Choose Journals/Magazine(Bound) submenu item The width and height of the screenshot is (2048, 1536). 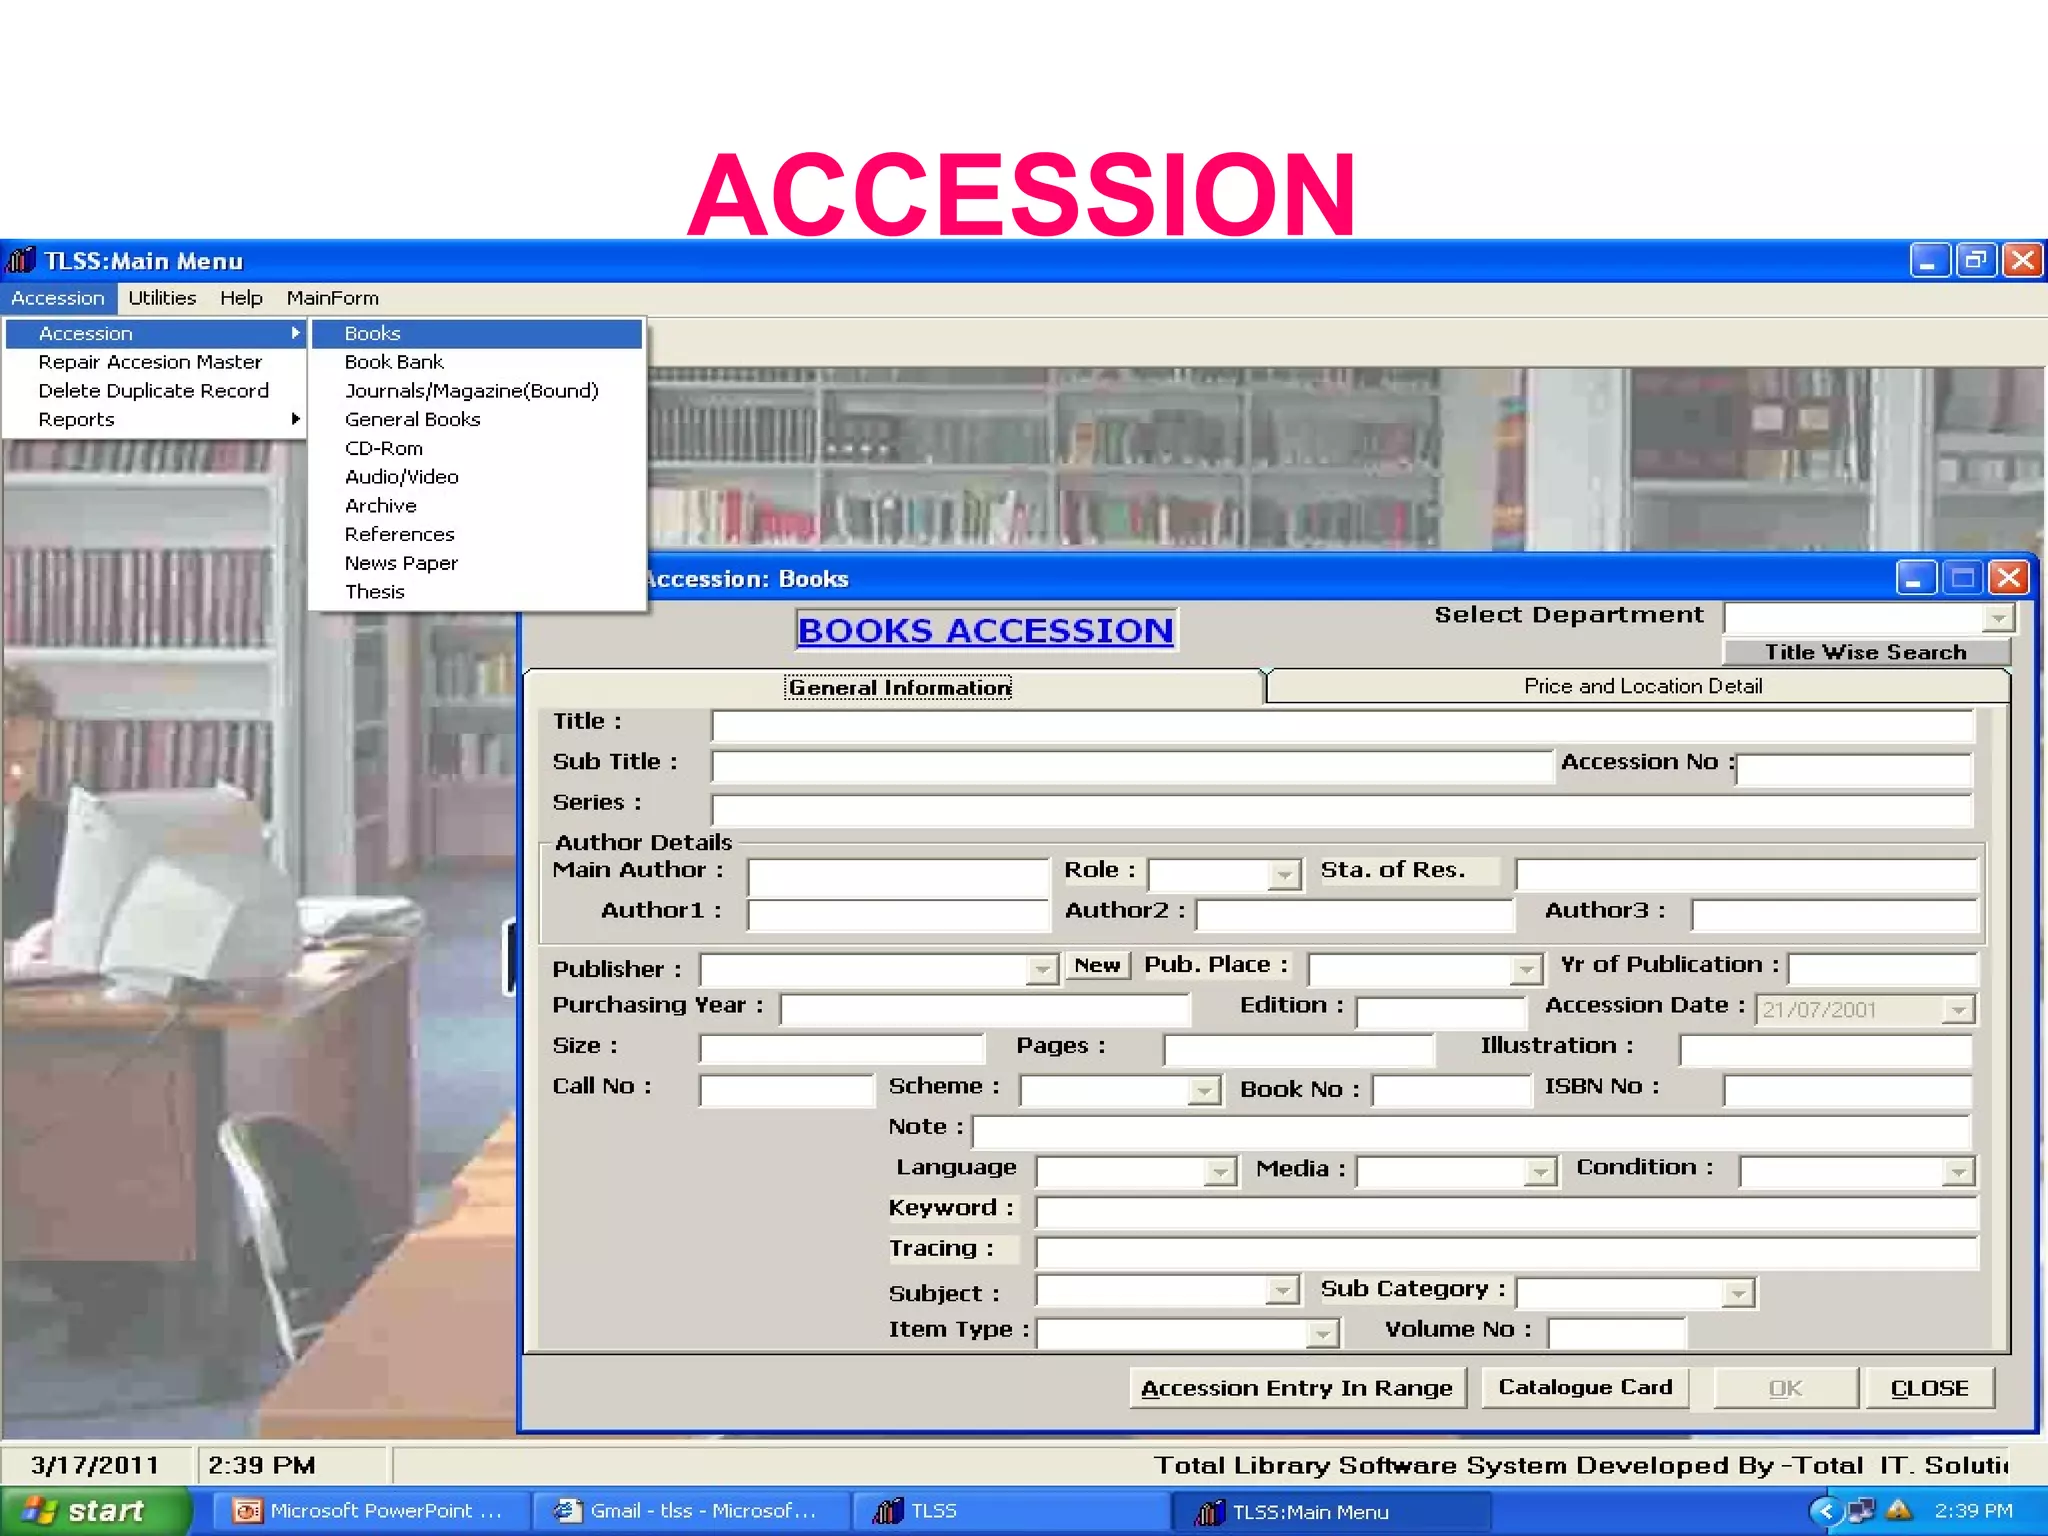[x=476, y=391]
